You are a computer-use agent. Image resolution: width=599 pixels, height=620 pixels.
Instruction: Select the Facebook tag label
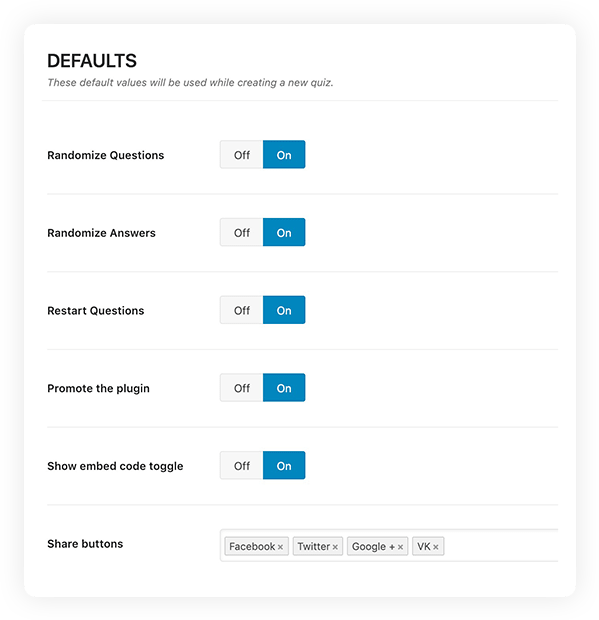[252, 546]
